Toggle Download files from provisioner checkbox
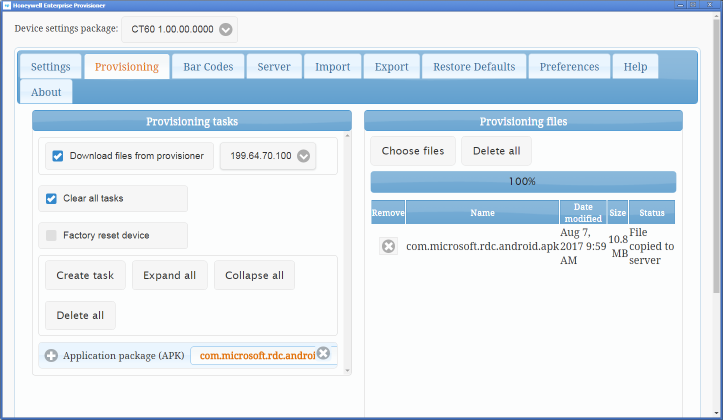The image size is (723, 420). pos(58,156)
